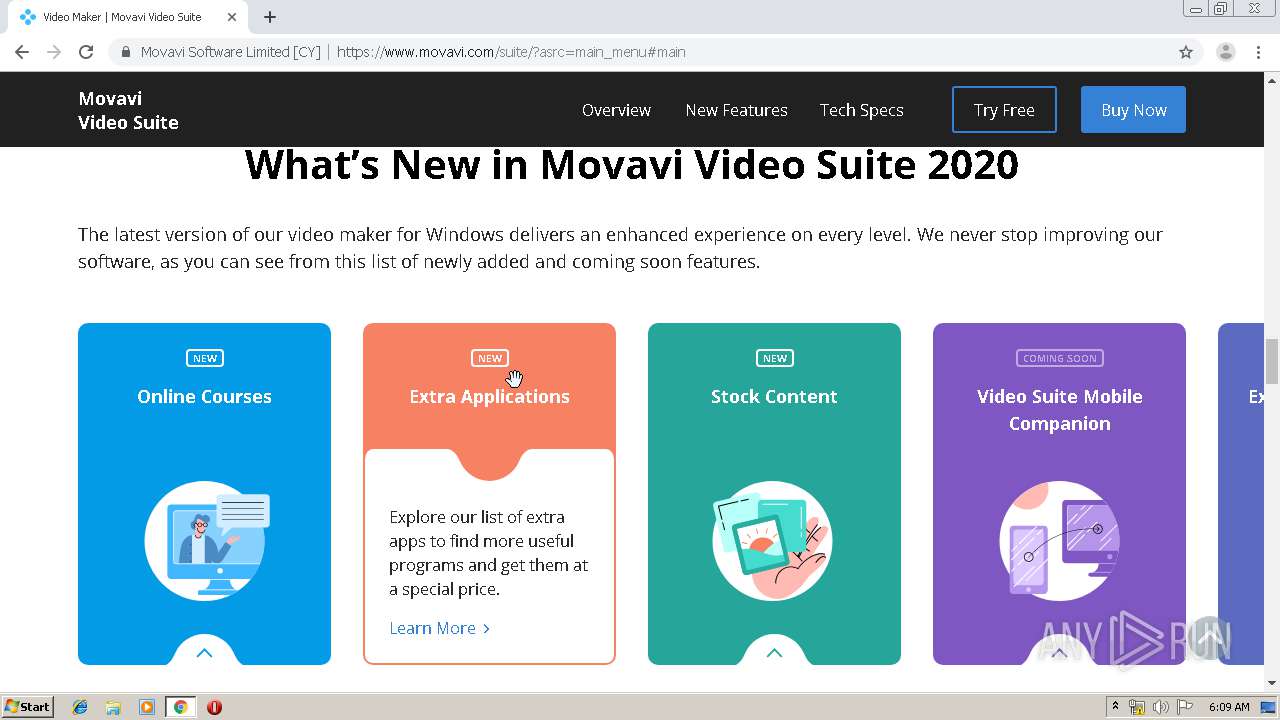Viewport: 1280px width, 720px height.
Task: Click the page vertical scrollbar thumb
Action: [1272, 361]
